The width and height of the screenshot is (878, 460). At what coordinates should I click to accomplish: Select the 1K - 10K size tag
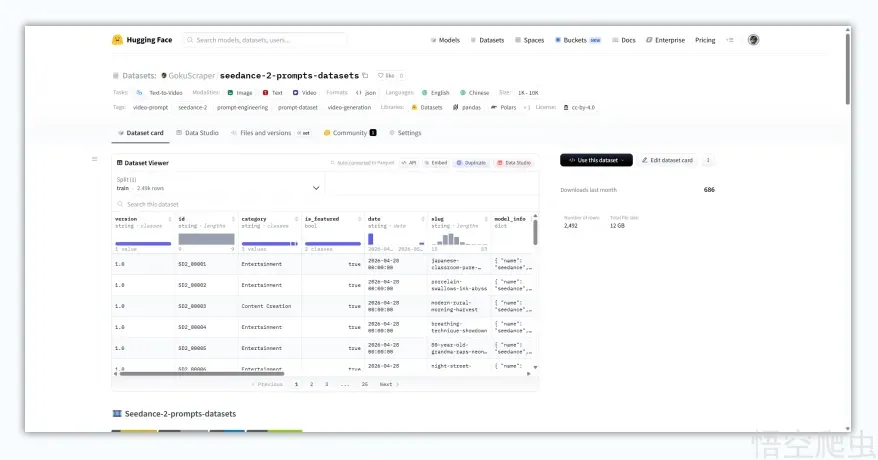(527, 93)
